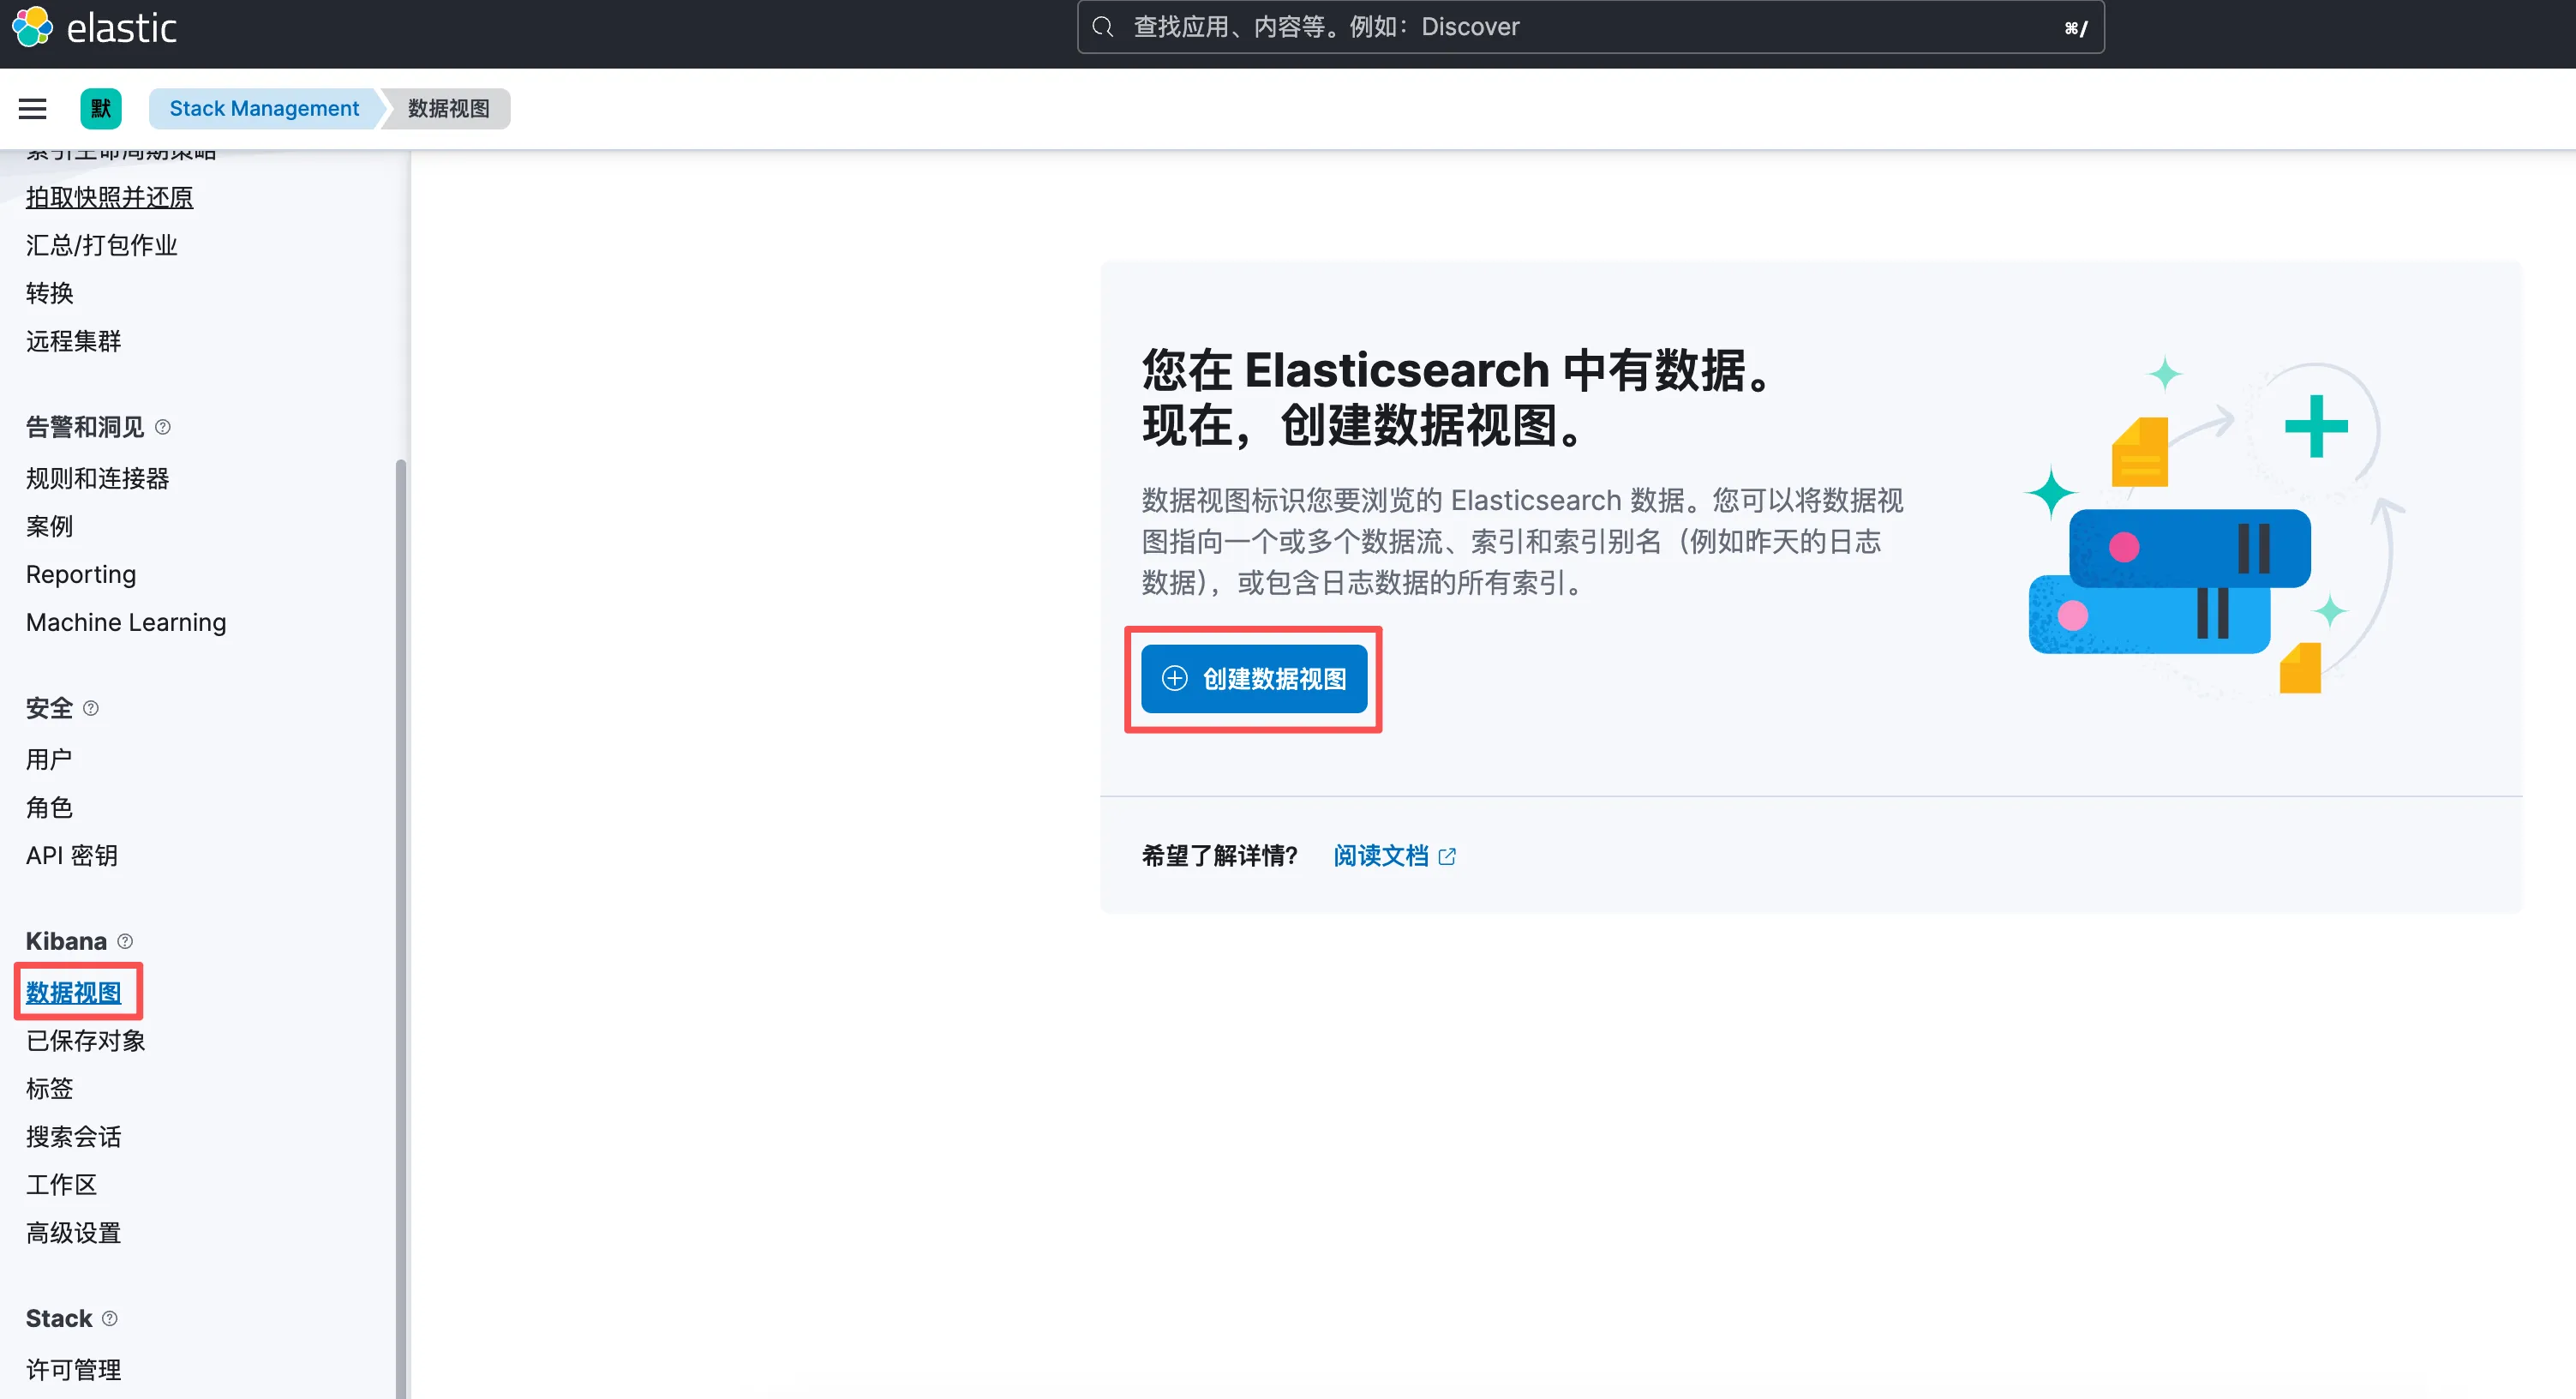The height and width of the screenshot is (1399, 2576).
Task: Click the 创建数据视图 button
Action: pyautogui.click(x=1254, y=679)
